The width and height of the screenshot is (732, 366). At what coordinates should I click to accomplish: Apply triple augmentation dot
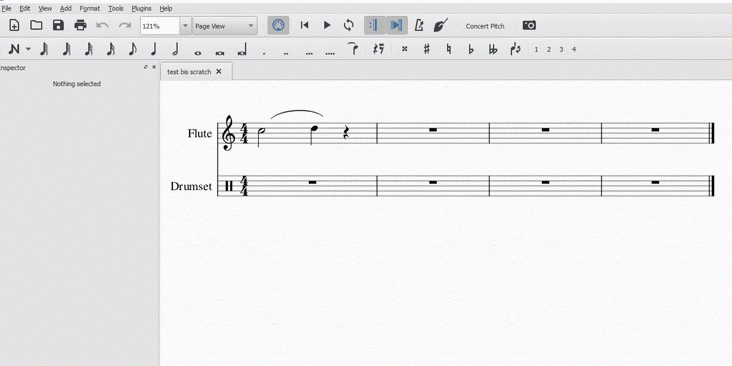click(309, 53)
